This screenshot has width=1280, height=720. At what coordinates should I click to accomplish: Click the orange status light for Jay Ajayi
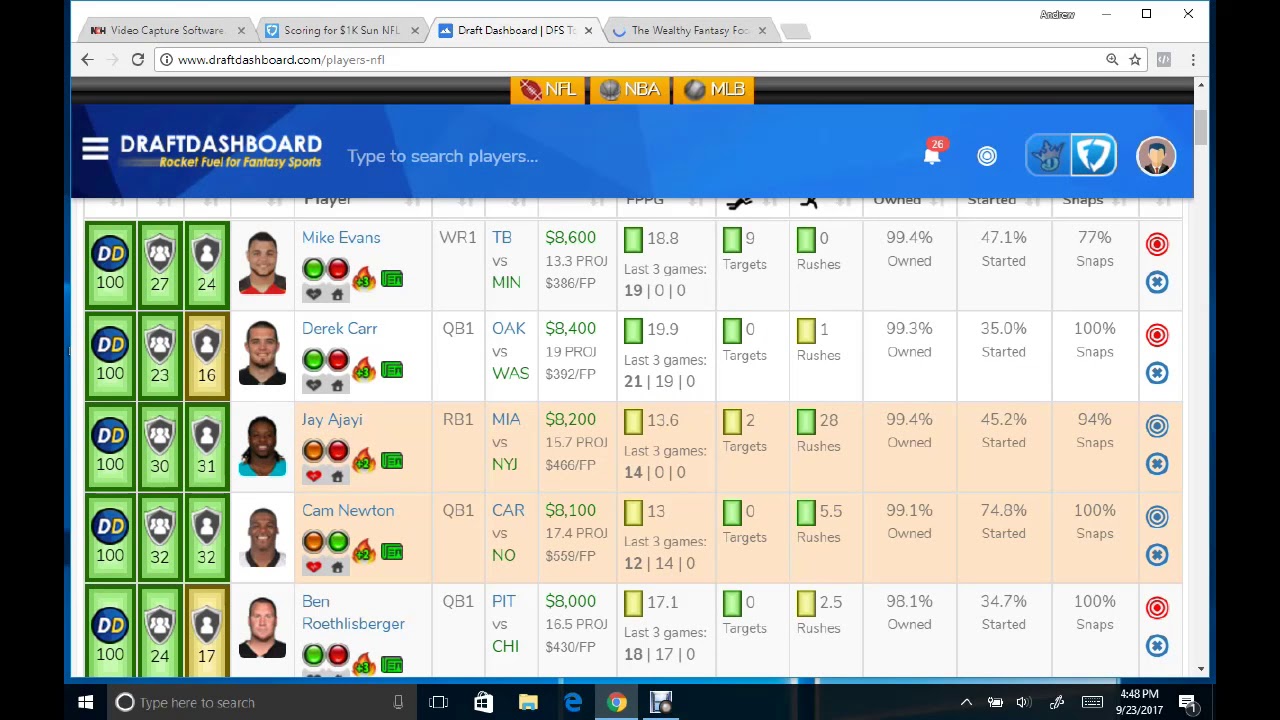pyautogui.click(x=313, y=451)
